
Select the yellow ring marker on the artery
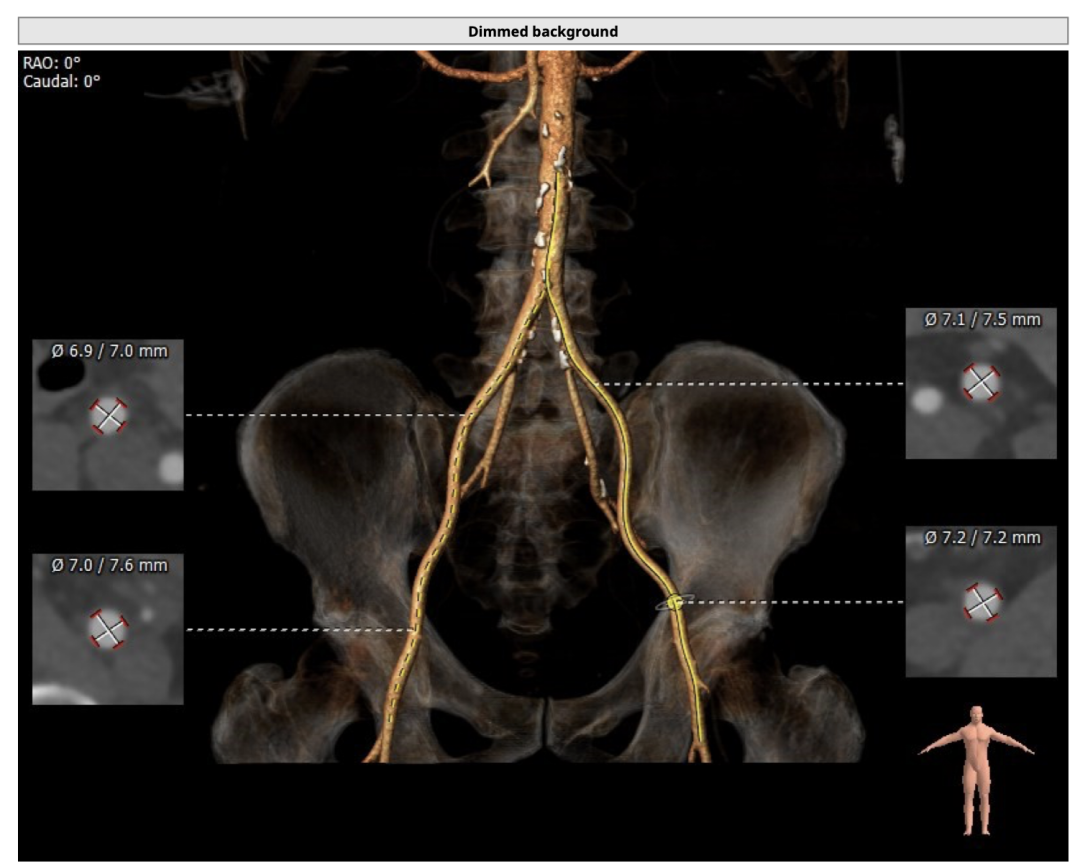(675, 602)
